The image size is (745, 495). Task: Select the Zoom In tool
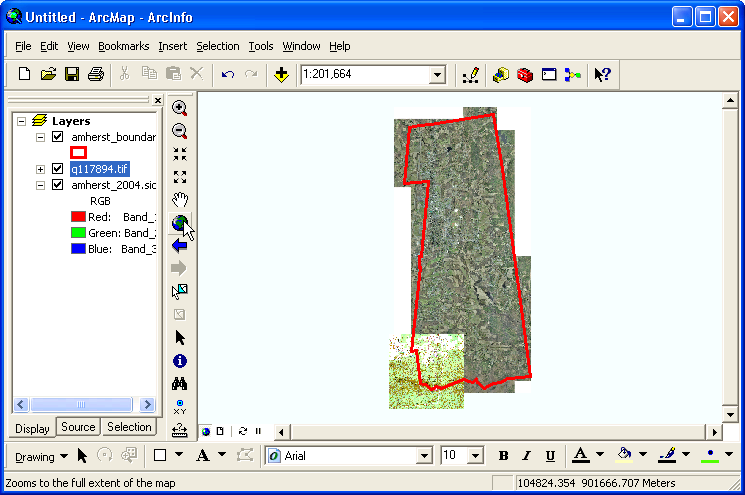(x=180, y=107)
